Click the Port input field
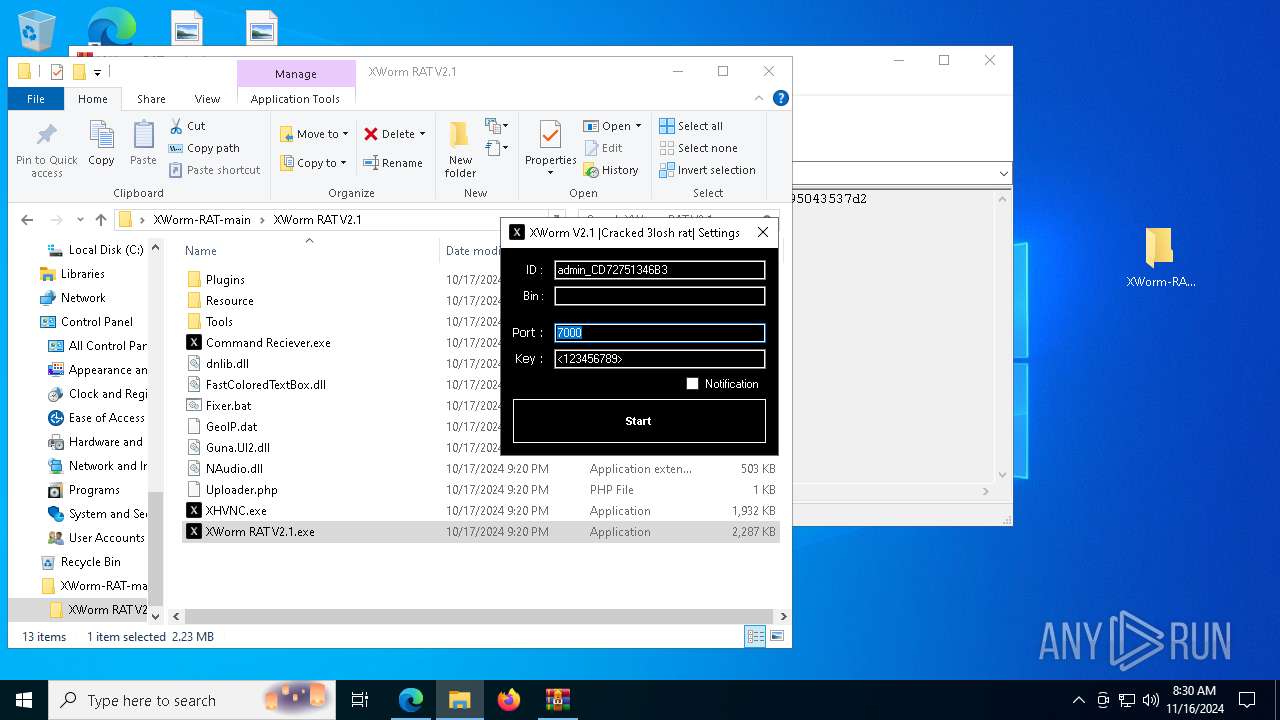The width and height of the screenshot is (1280, 720). [x=660, y=333]
